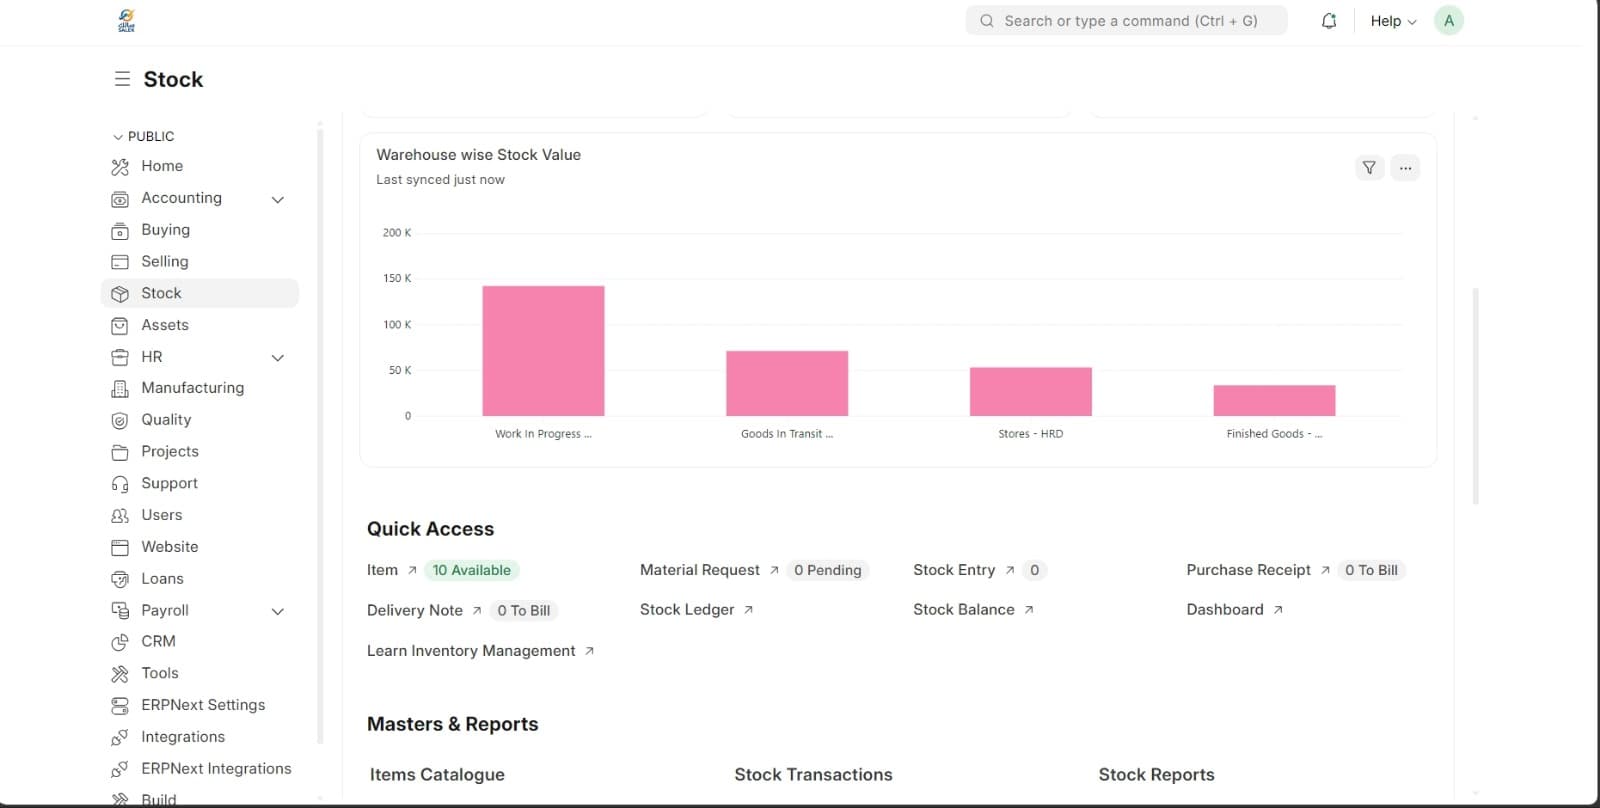Click the Website sidebar icon

coord(120,548)
